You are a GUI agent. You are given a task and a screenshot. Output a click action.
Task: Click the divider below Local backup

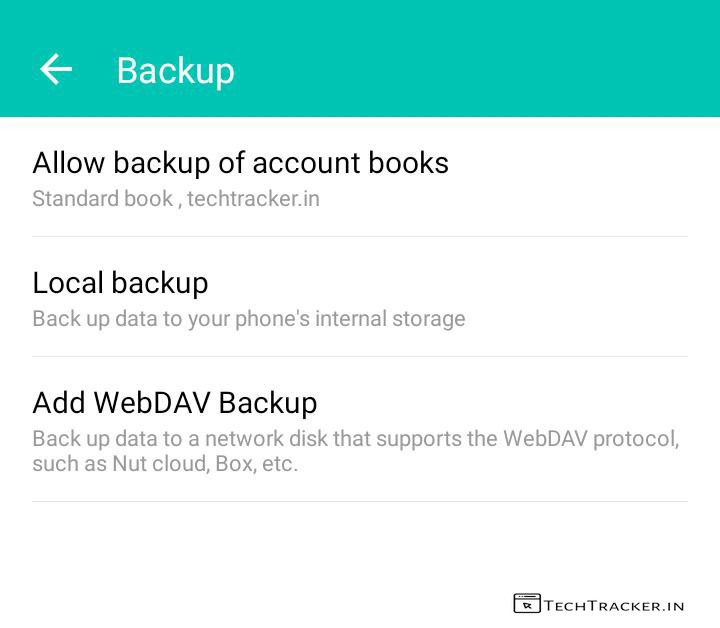[x=360, y=357]
